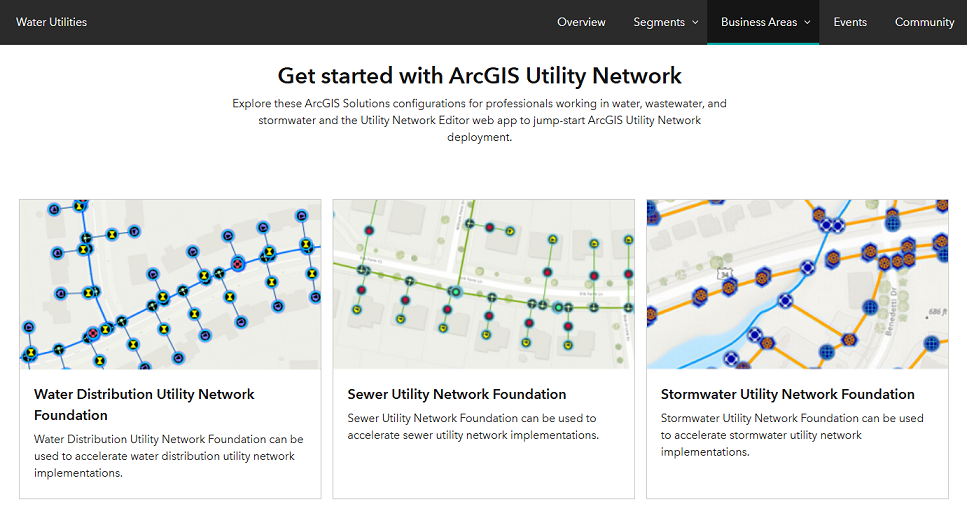Open the Community menu item
The image size is (967, 509).
924,22
